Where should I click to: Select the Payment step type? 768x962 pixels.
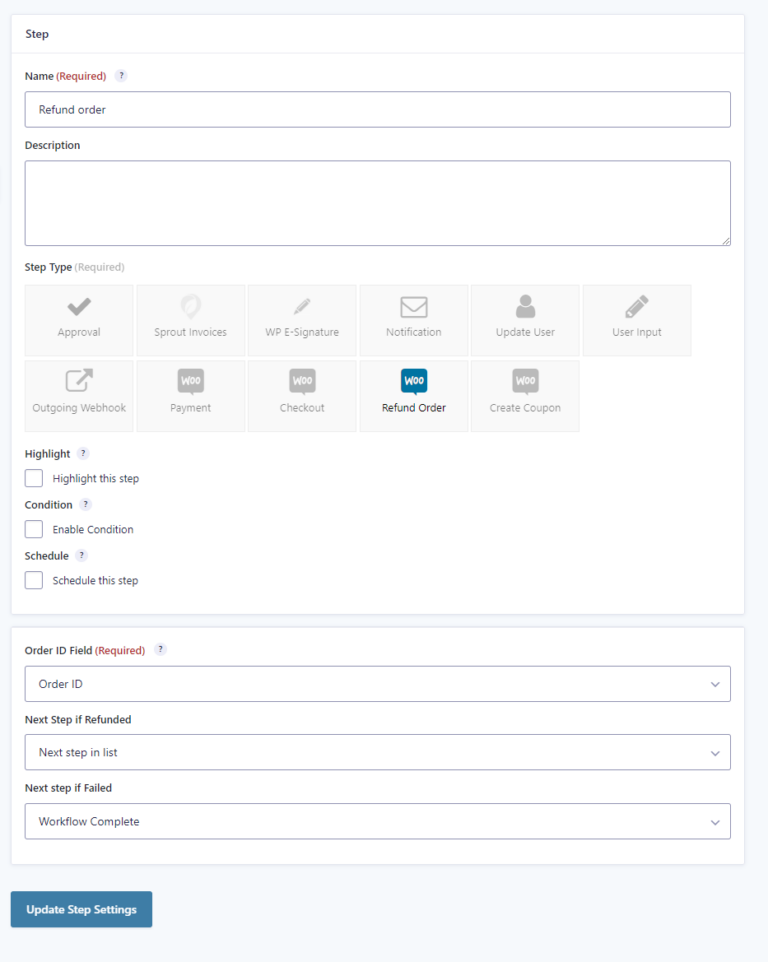click(x=190, y=395)
